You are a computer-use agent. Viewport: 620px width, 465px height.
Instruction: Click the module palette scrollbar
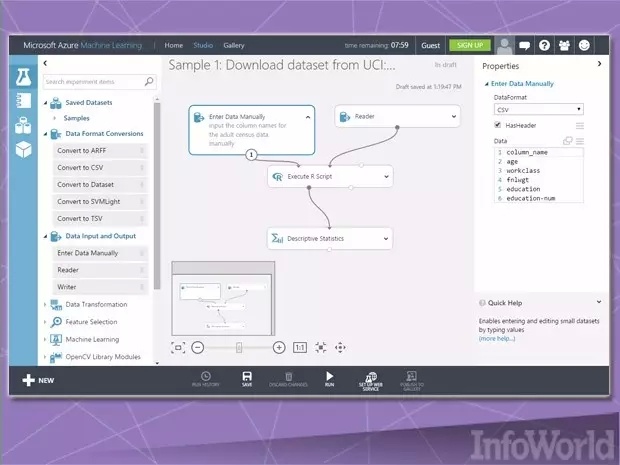157,195
